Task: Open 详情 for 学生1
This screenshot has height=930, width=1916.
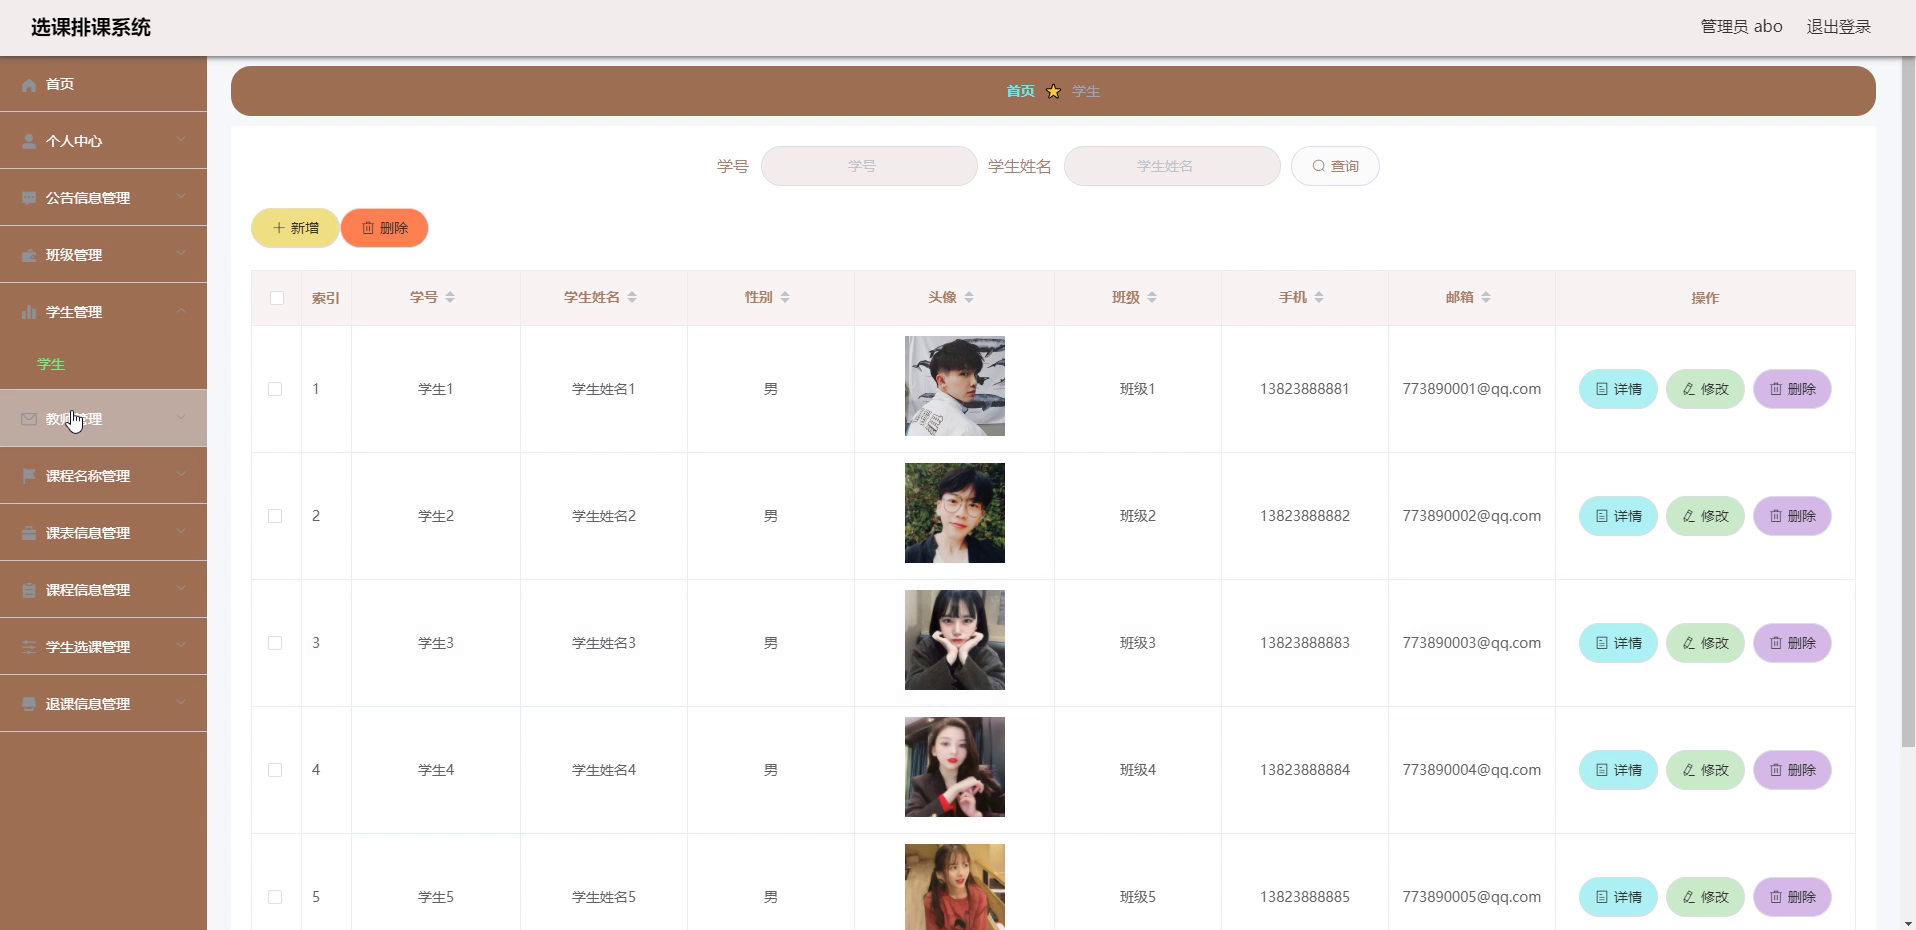Action: click(x=1618, y=389)
